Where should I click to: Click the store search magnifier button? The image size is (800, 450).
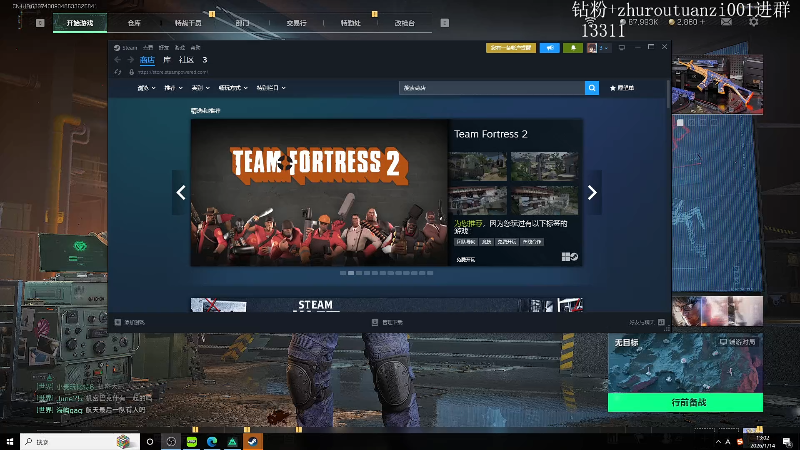click(x=592, y=88)
